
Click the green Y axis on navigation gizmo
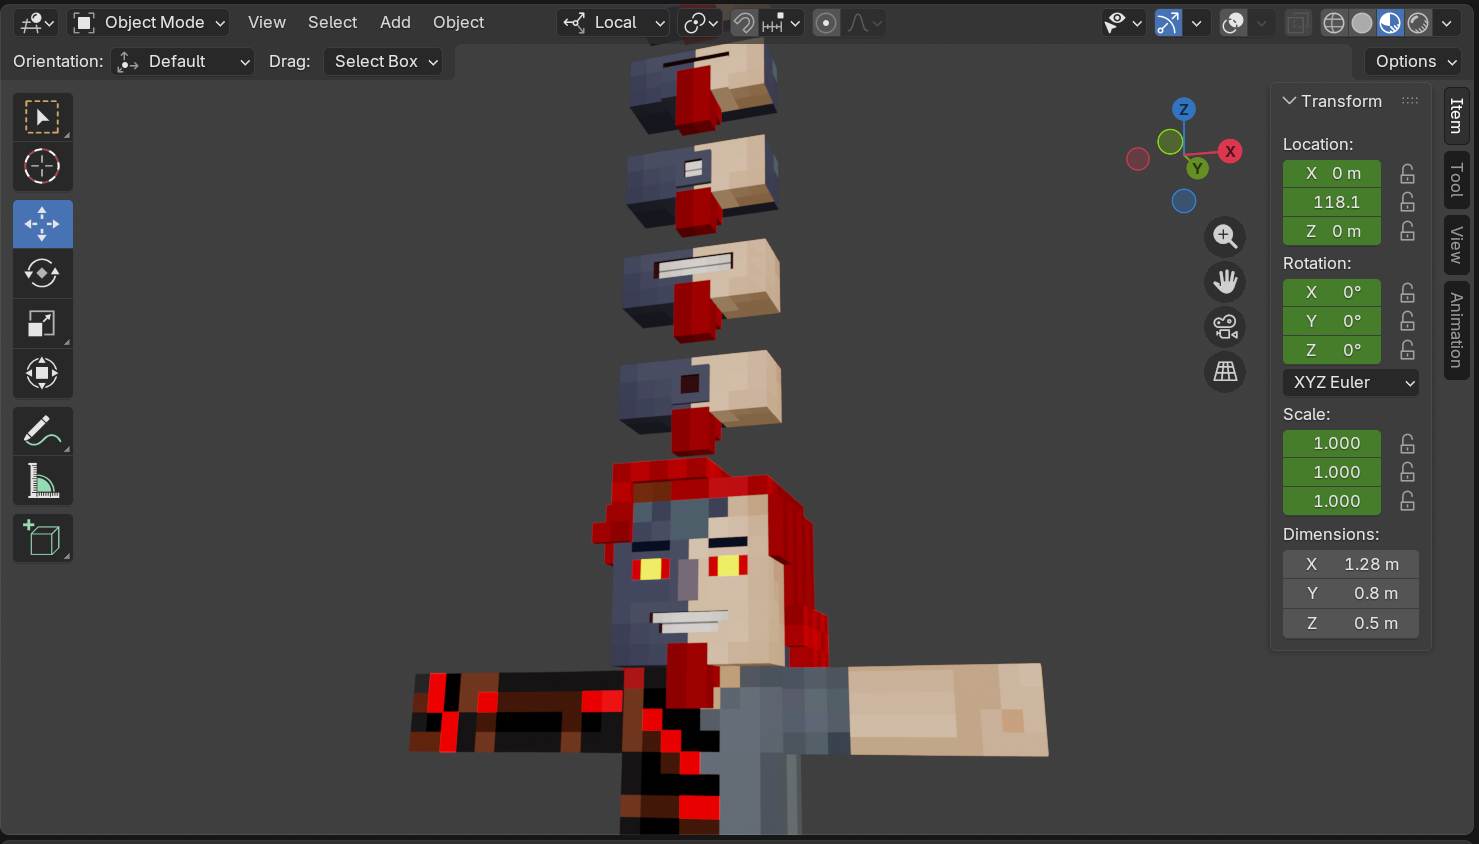[x=1197, y=168]
